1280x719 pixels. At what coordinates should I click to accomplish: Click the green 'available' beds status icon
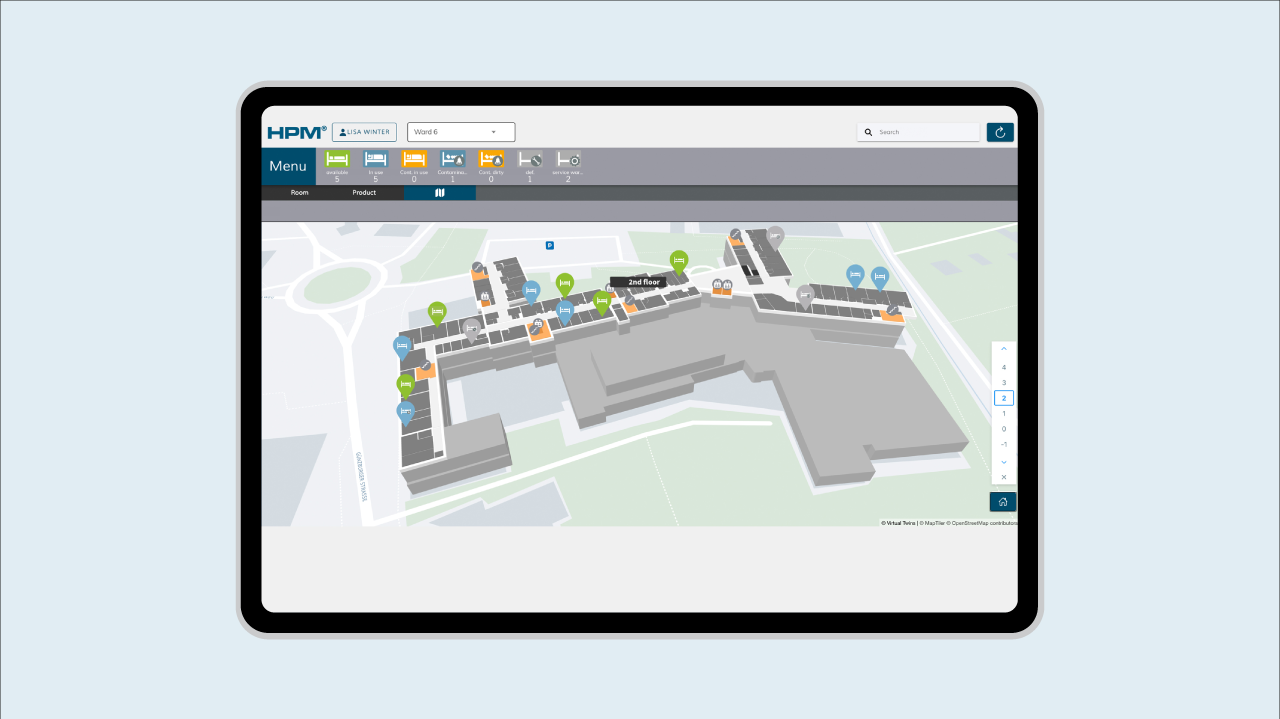point(337,159)
